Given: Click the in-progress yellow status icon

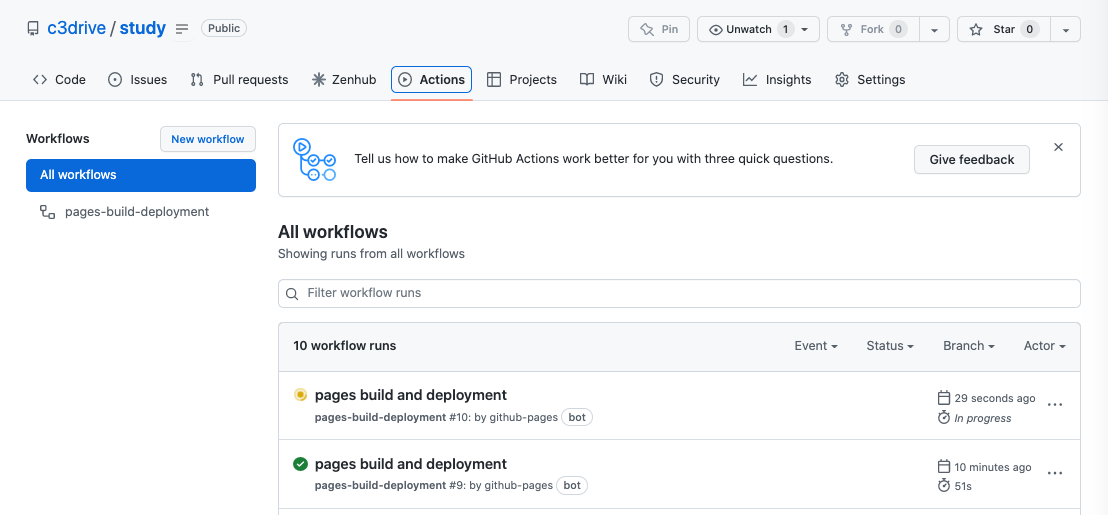Looking at the screenshot, I should pyautogui.click(x=300, y=395).
